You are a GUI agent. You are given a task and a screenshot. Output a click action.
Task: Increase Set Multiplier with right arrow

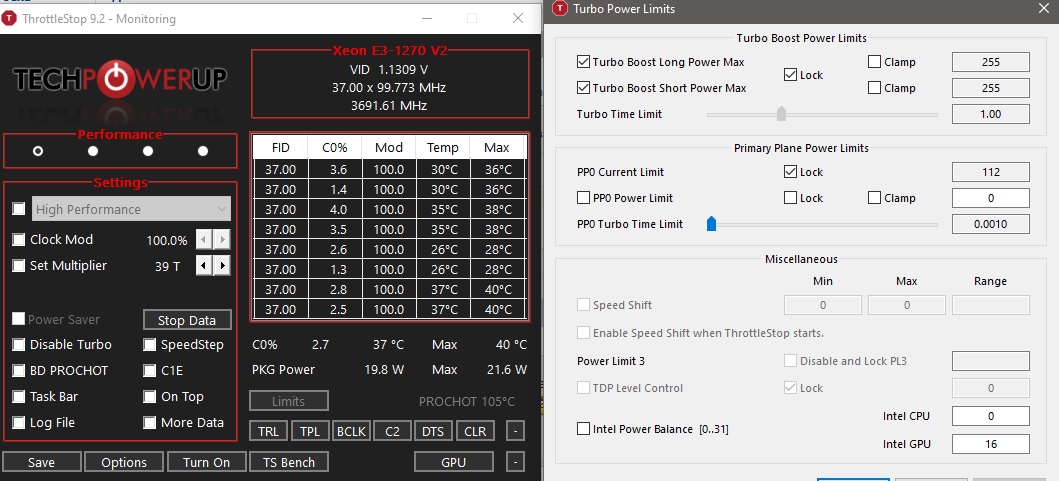[x=222, y=265]
